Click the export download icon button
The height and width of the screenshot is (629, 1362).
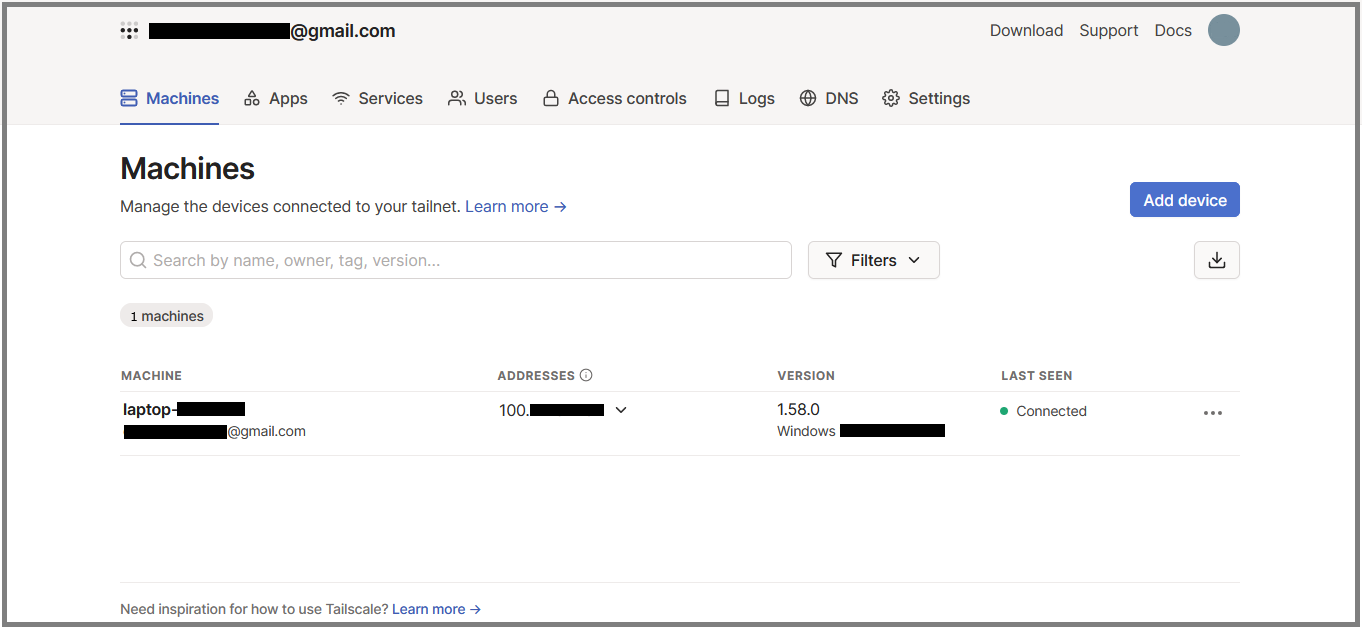(x=1216, y=260)
